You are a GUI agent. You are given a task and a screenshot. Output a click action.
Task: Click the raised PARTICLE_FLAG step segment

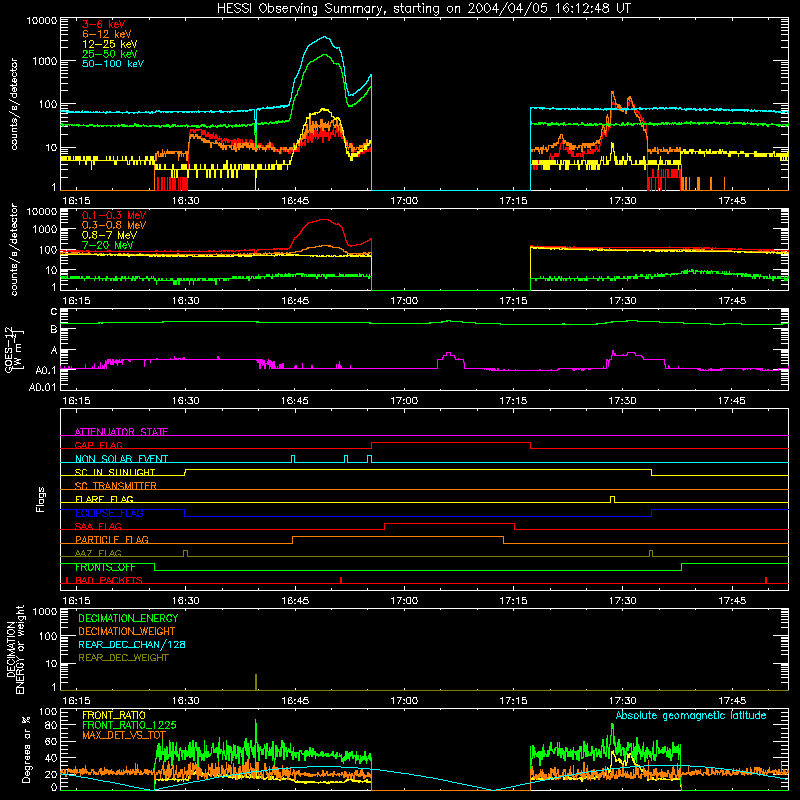point(398,537)
